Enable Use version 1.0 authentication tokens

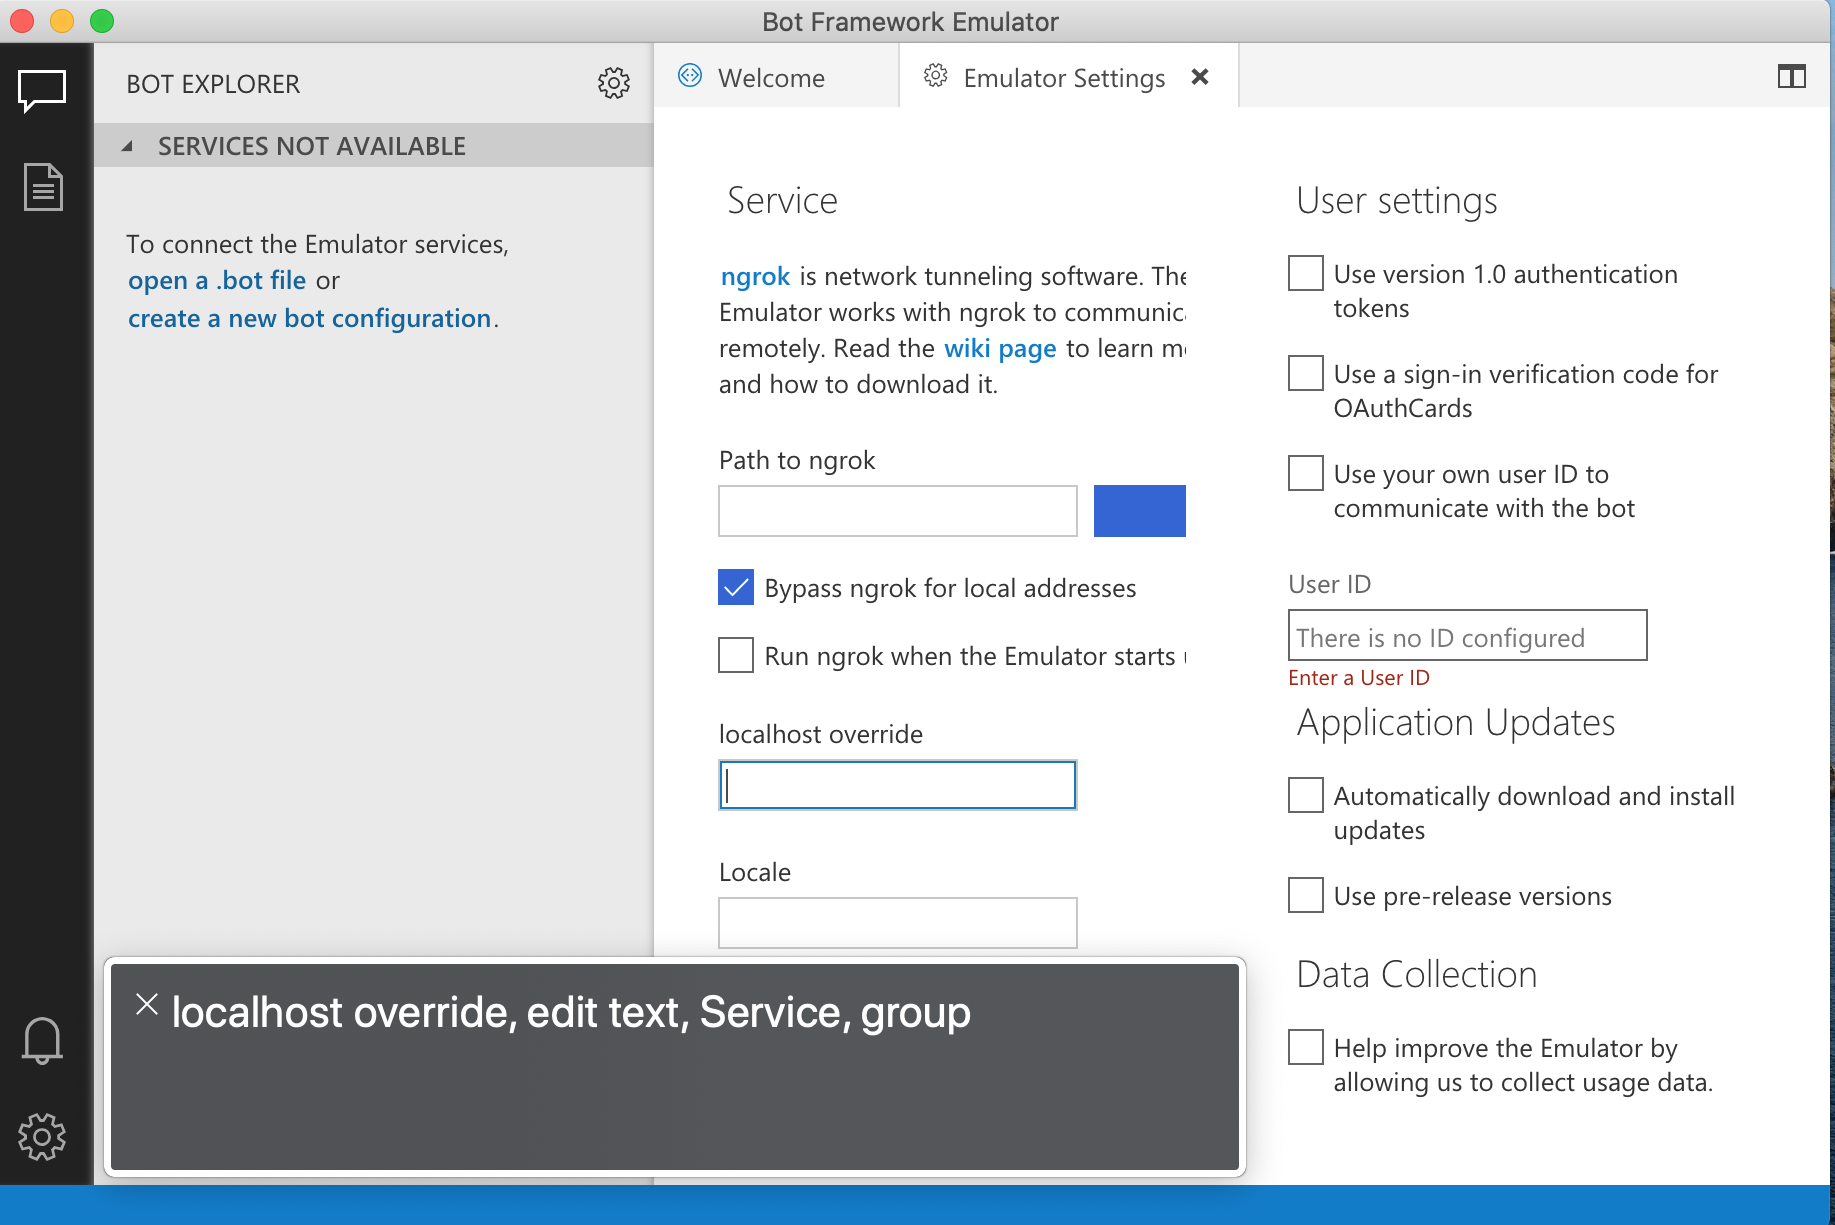coord(1306,273)
